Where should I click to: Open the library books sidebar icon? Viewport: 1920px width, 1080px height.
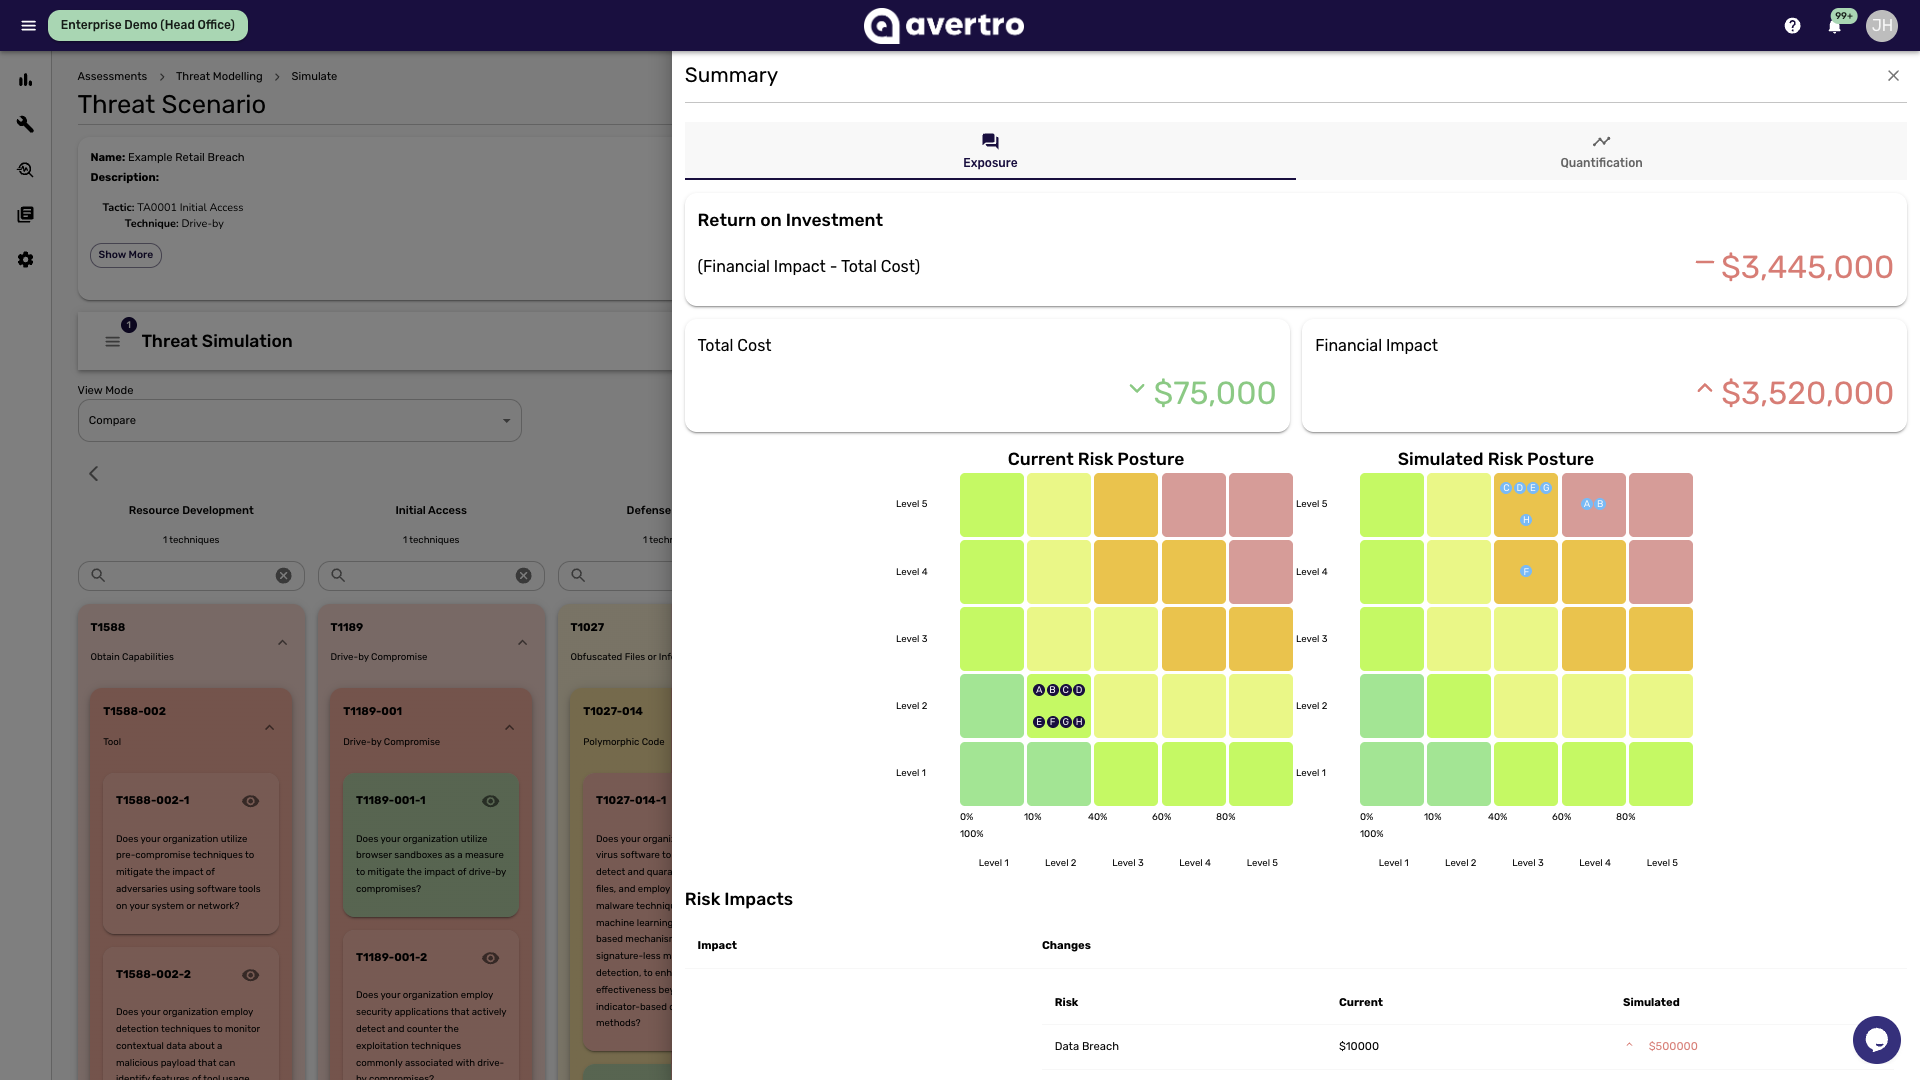coord(26,214)
